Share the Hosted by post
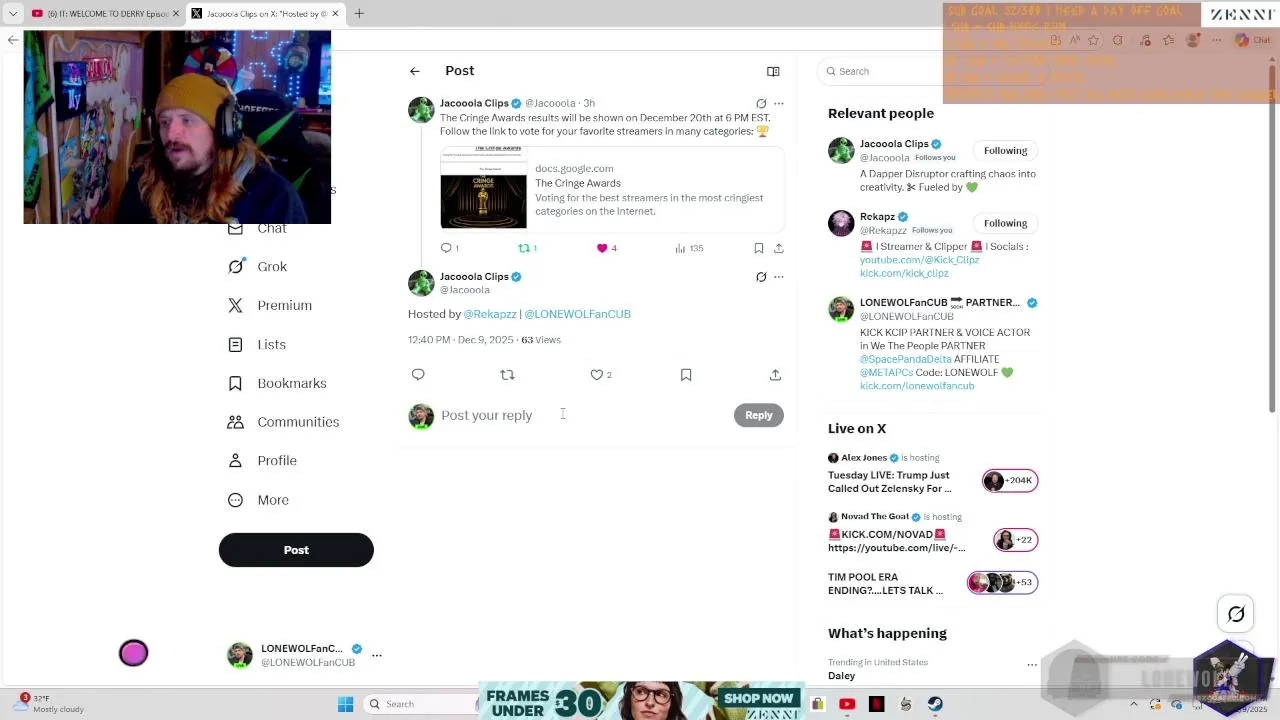This screenshot has height=720, width=1280. pos(775,375)
